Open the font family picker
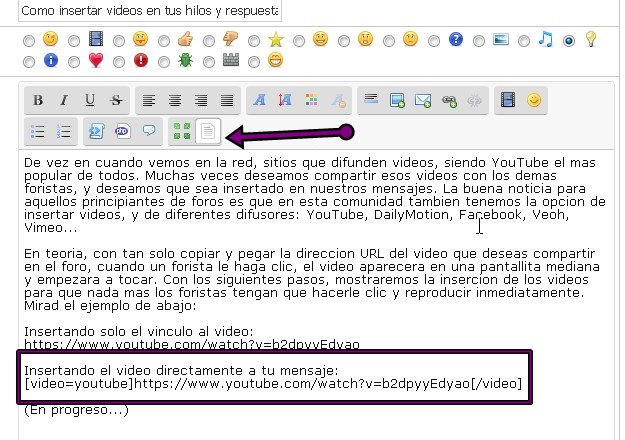Screen dimensions: 625x440 click(x=259, y=100)
